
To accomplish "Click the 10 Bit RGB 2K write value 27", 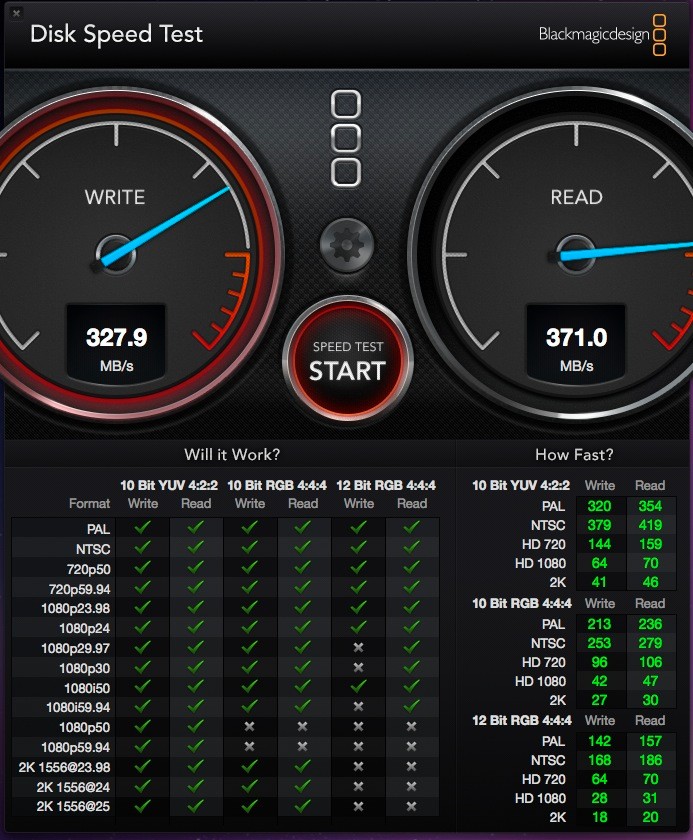I will 599,700.
